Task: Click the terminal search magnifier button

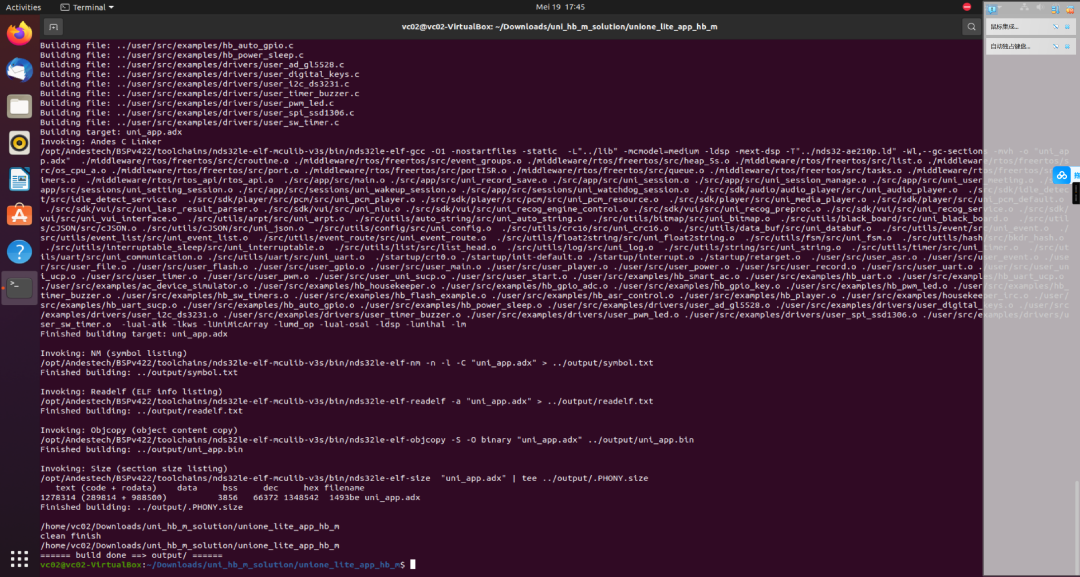Action: (971, 27)
